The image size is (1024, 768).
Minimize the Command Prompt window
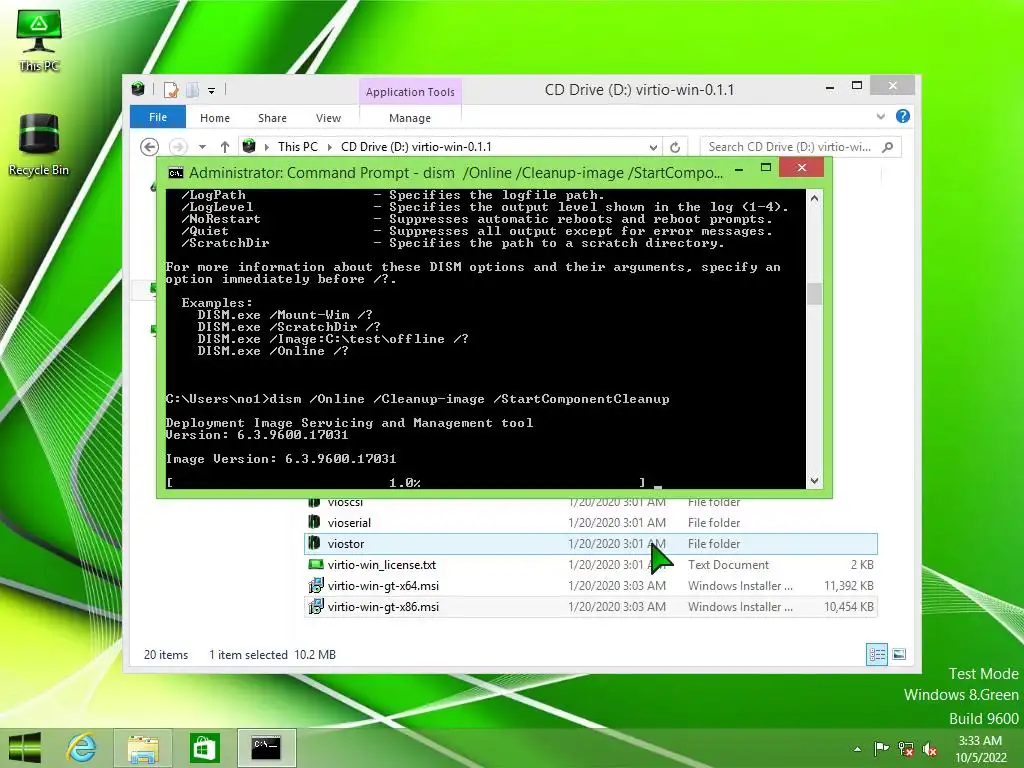[739, 169]
